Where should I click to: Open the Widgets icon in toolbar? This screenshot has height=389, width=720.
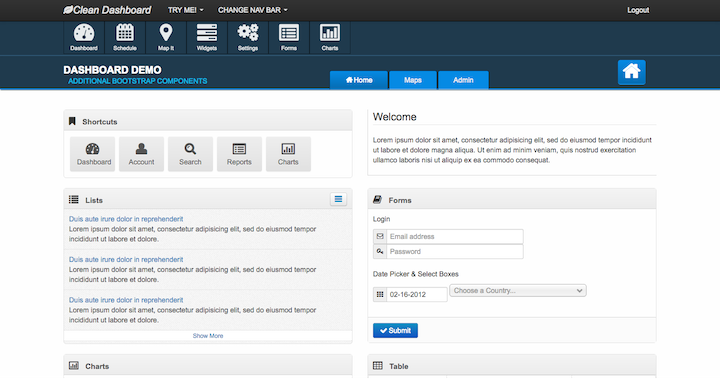pyautogui.click(x=207, y=38)
